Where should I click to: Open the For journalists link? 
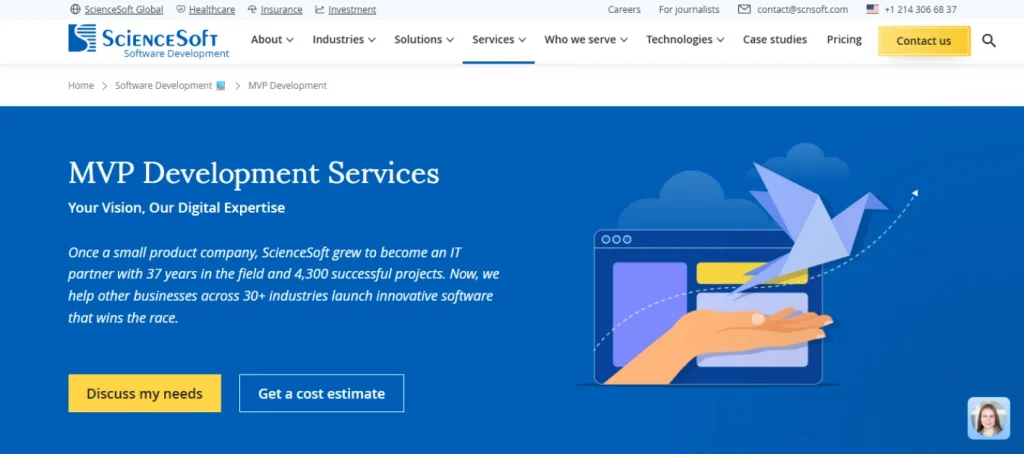(689, 9)
